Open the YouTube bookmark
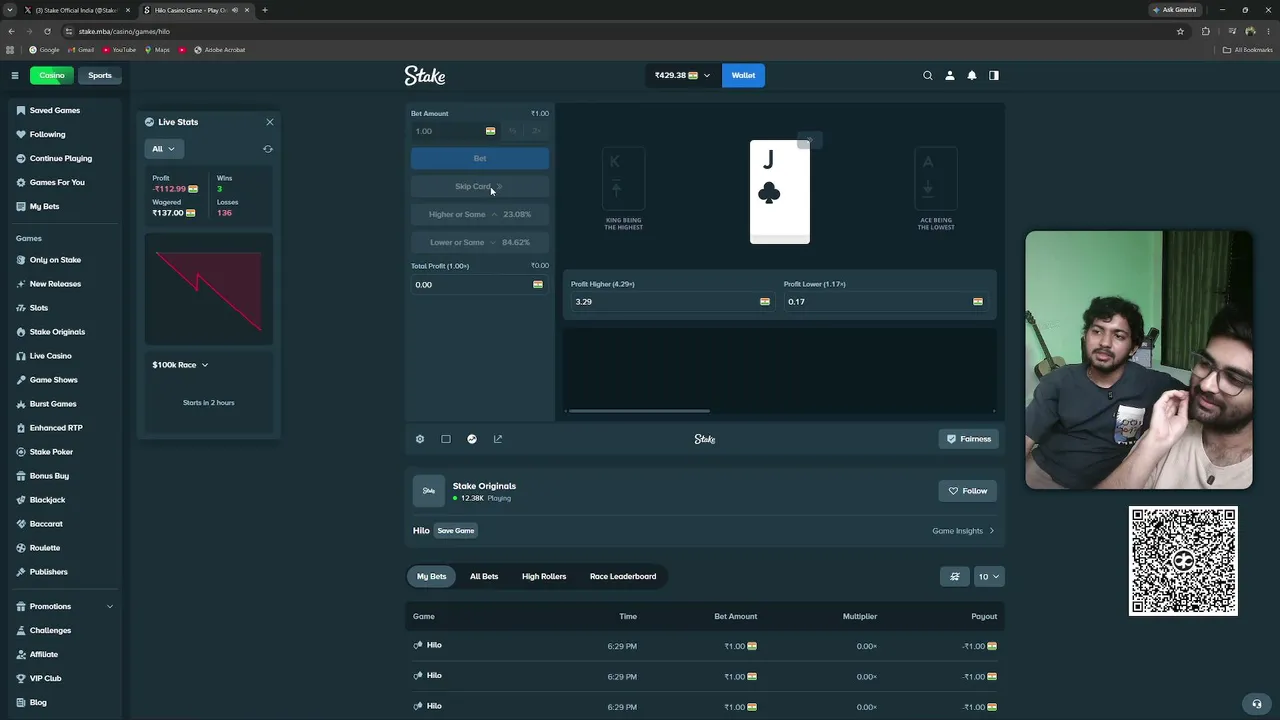The height and width of the screenshot is (720, 1280). point(119,50)
